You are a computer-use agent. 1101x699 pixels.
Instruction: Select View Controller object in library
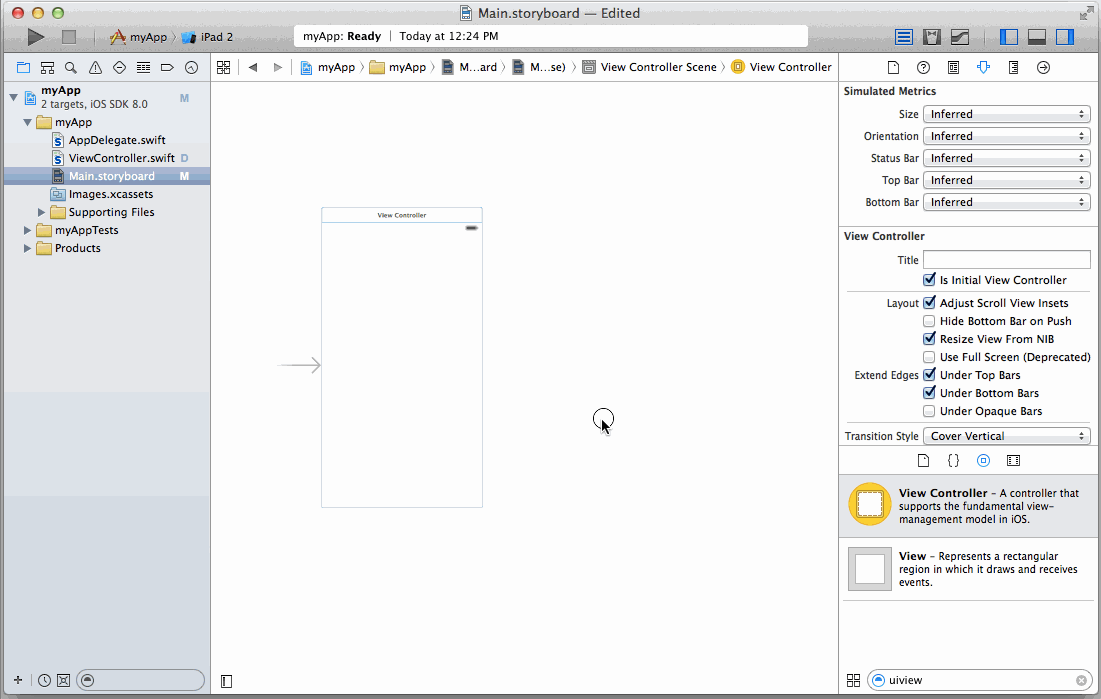(970, 505)
